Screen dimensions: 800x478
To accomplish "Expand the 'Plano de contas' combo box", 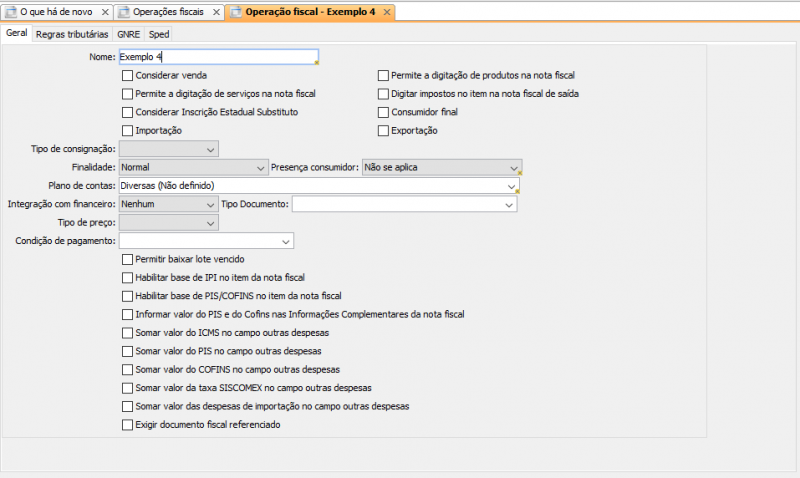I will pyautogui.click(x=511, y=186).
